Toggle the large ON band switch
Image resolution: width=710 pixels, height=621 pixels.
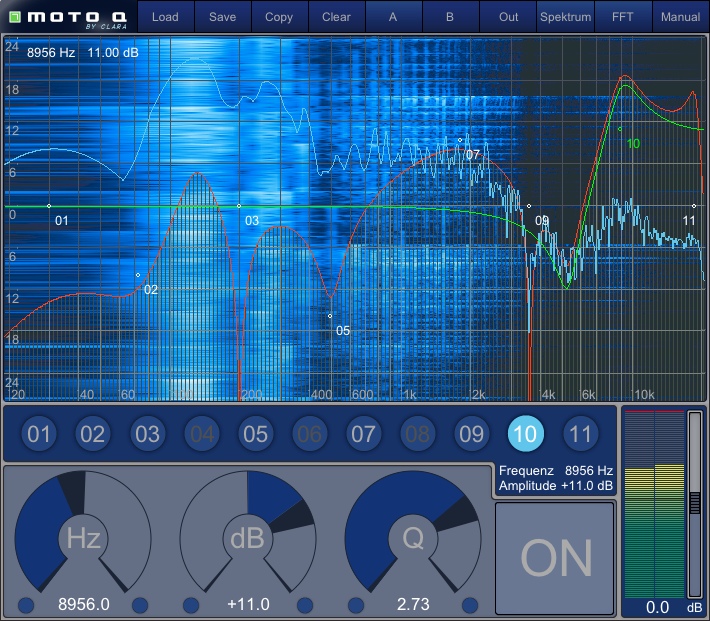[x=555, y=558]
